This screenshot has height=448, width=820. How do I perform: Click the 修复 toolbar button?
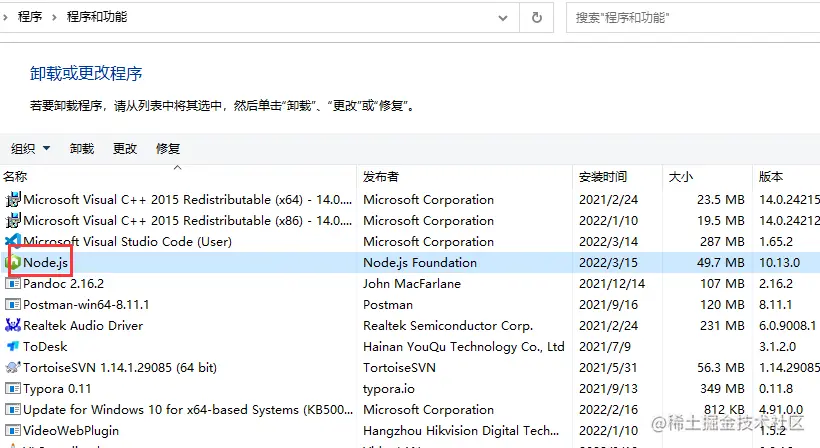[x=168, y=149]
